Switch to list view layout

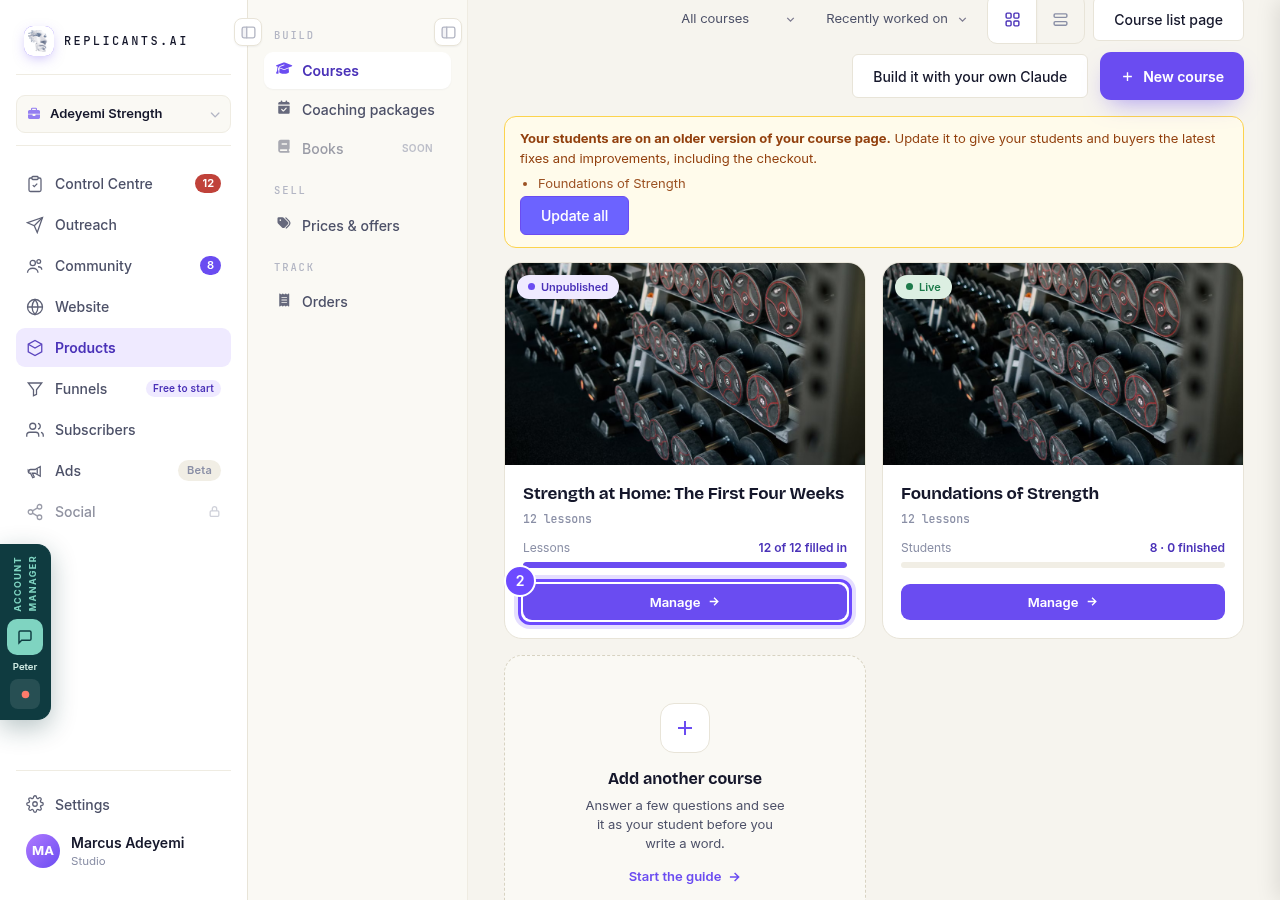(x=1060, y=20)
